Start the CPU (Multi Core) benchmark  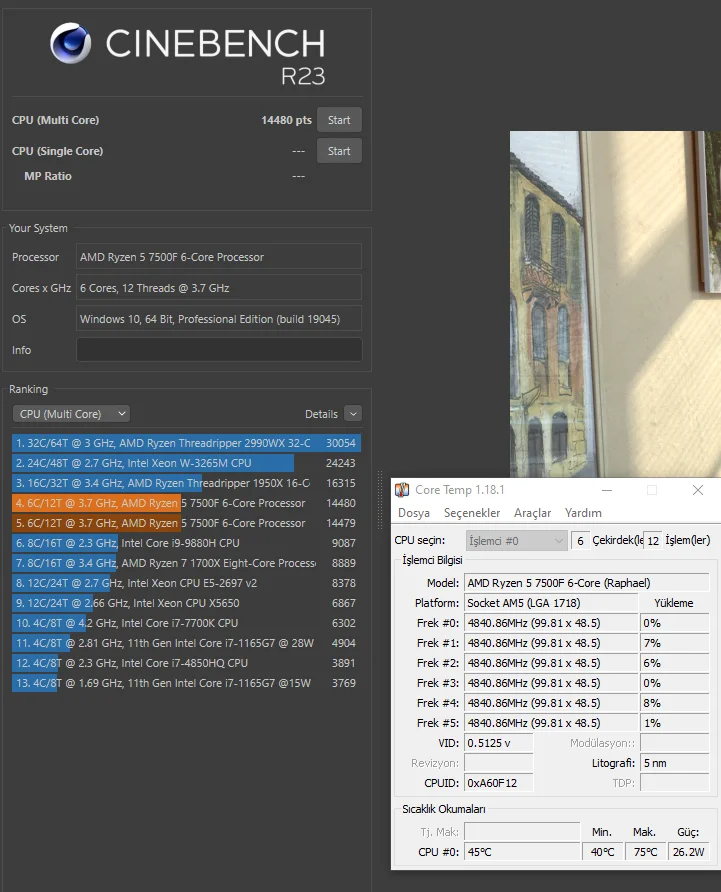[x=339, y=120]
